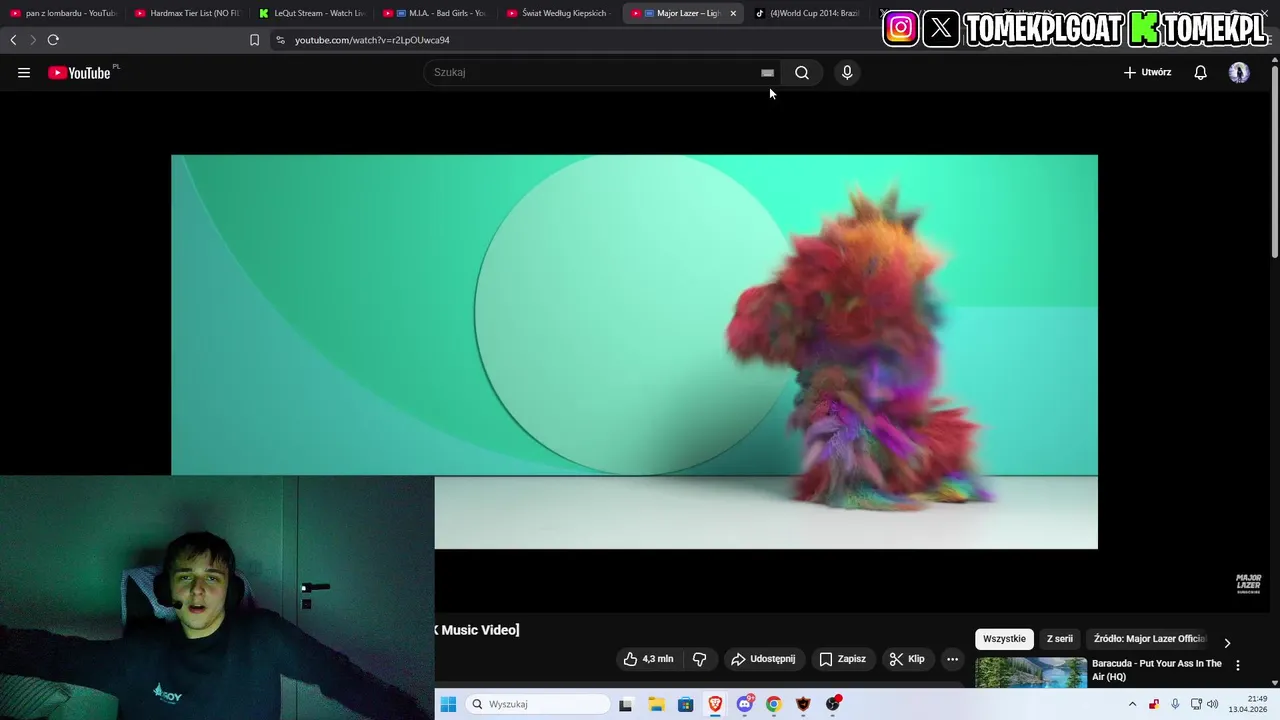Share the video via Udostępnij

pyautogui.click(x=763, y=659)
